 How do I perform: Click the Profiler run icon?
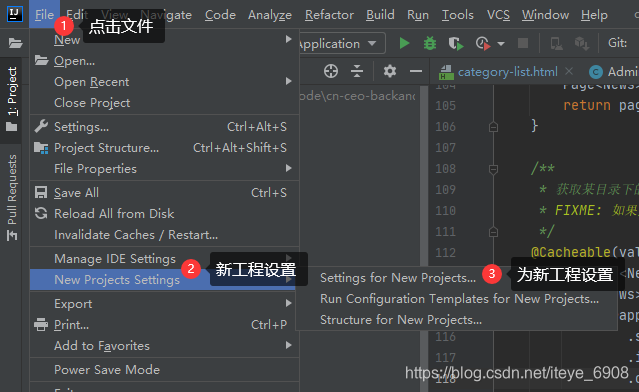pyautogui.click(x=483, y=43)
